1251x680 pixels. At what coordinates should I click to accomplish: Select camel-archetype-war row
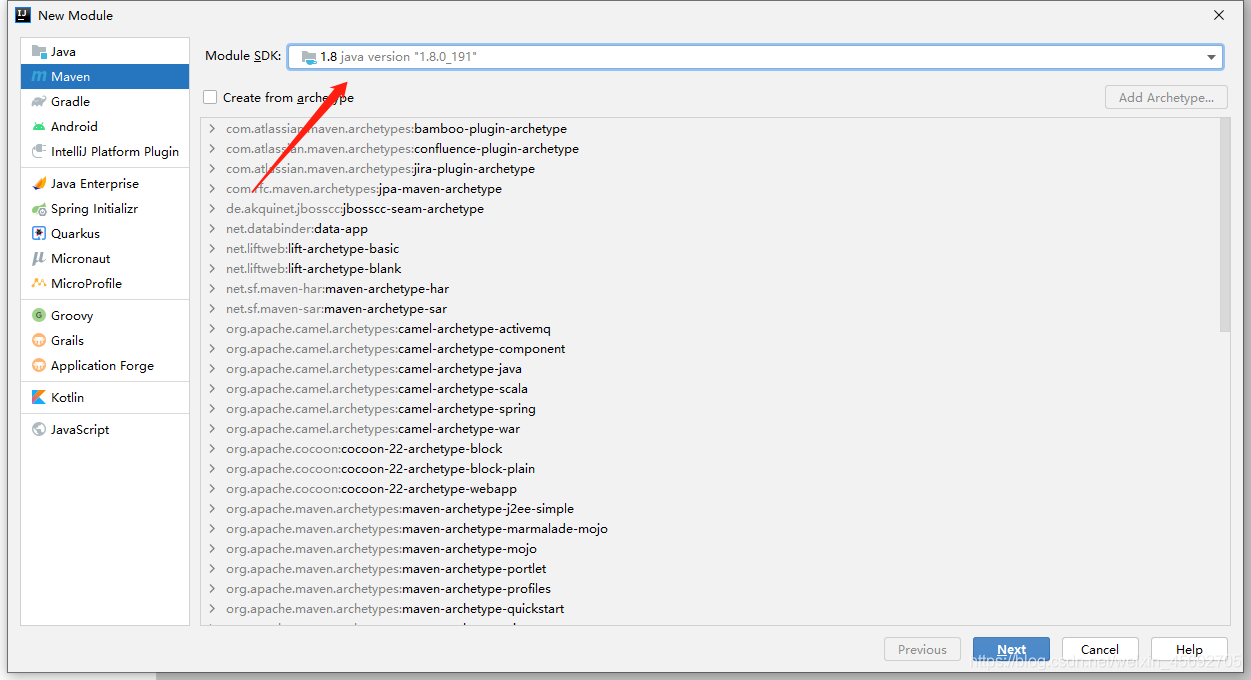click(x=715, y=429)
